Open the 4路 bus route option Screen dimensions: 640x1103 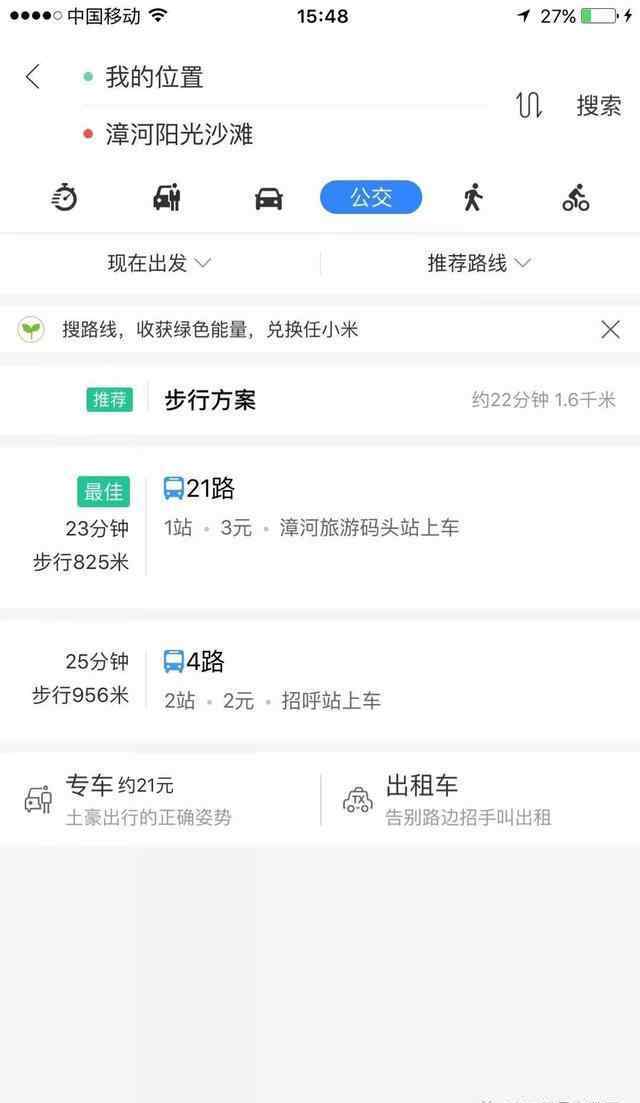tap(320, 680)
